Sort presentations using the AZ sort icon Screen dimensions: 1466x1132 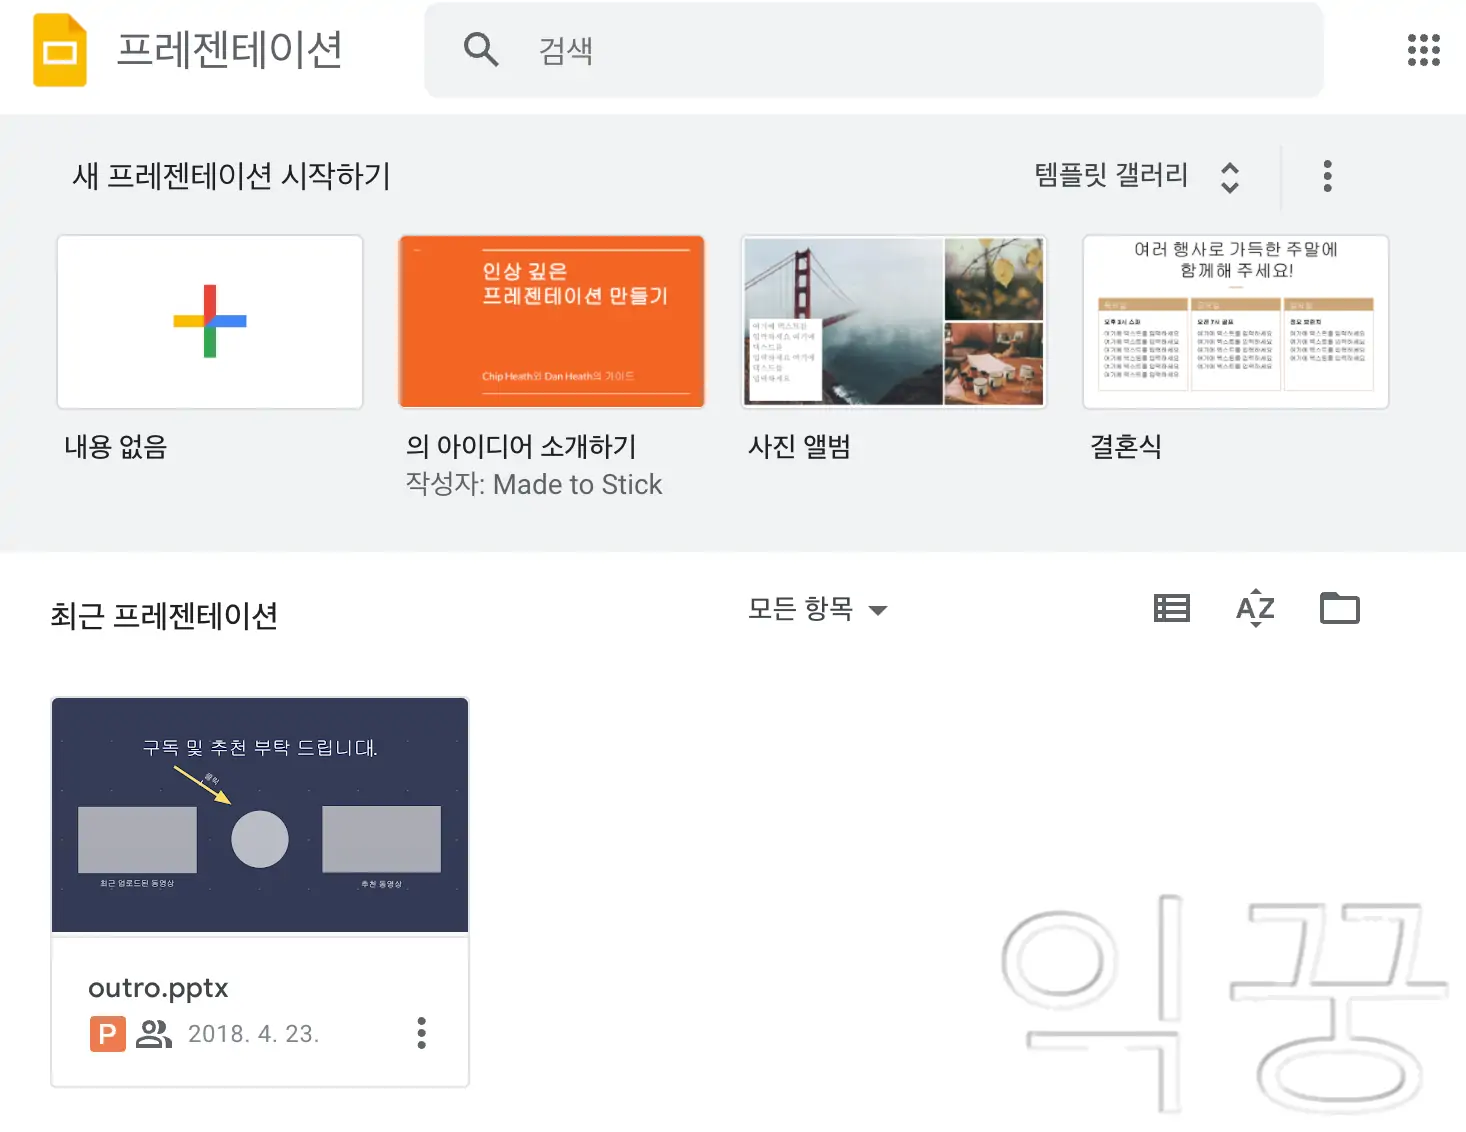coord(1254,608)
